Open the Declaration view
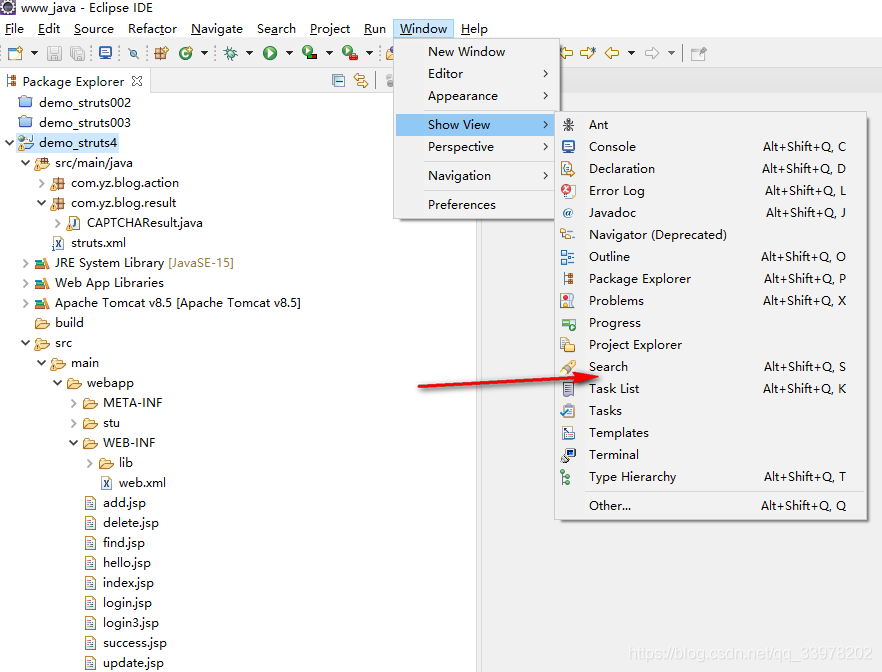 click(x=710, y=169)
